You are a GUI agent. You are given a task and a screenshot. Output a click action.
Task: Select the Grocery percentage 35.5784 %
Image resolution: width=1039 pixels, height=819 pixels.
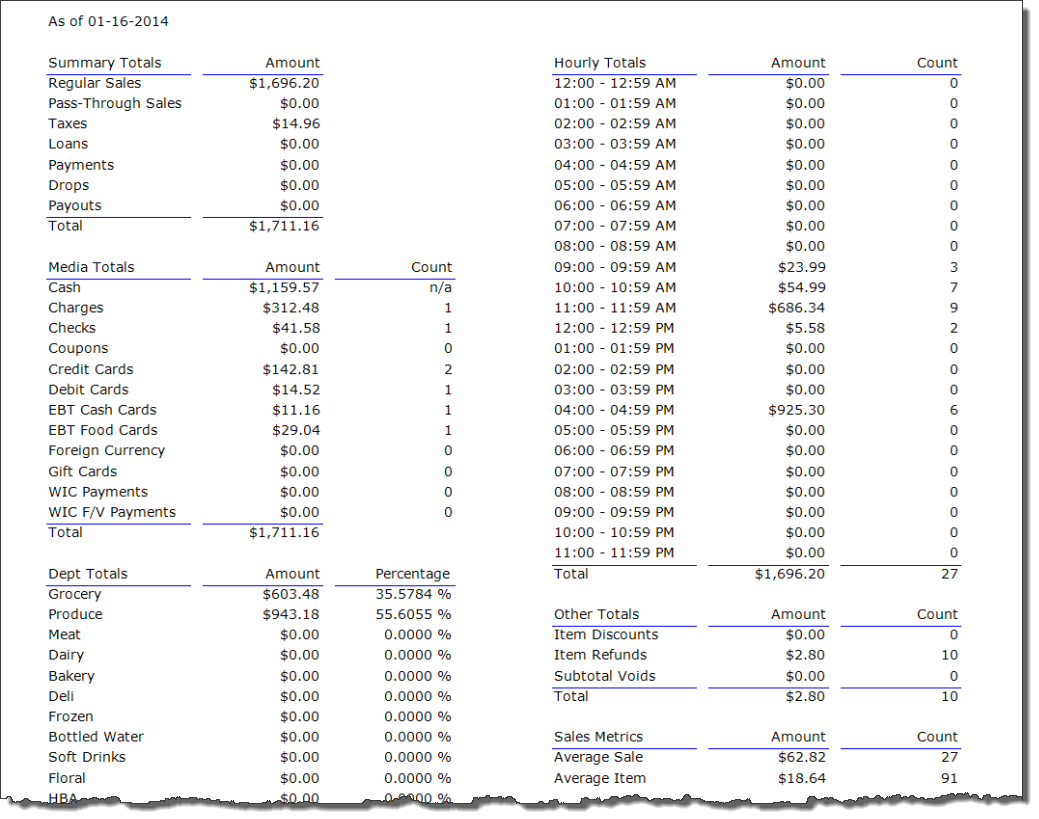pyautogui.click(x=413, y=594)
